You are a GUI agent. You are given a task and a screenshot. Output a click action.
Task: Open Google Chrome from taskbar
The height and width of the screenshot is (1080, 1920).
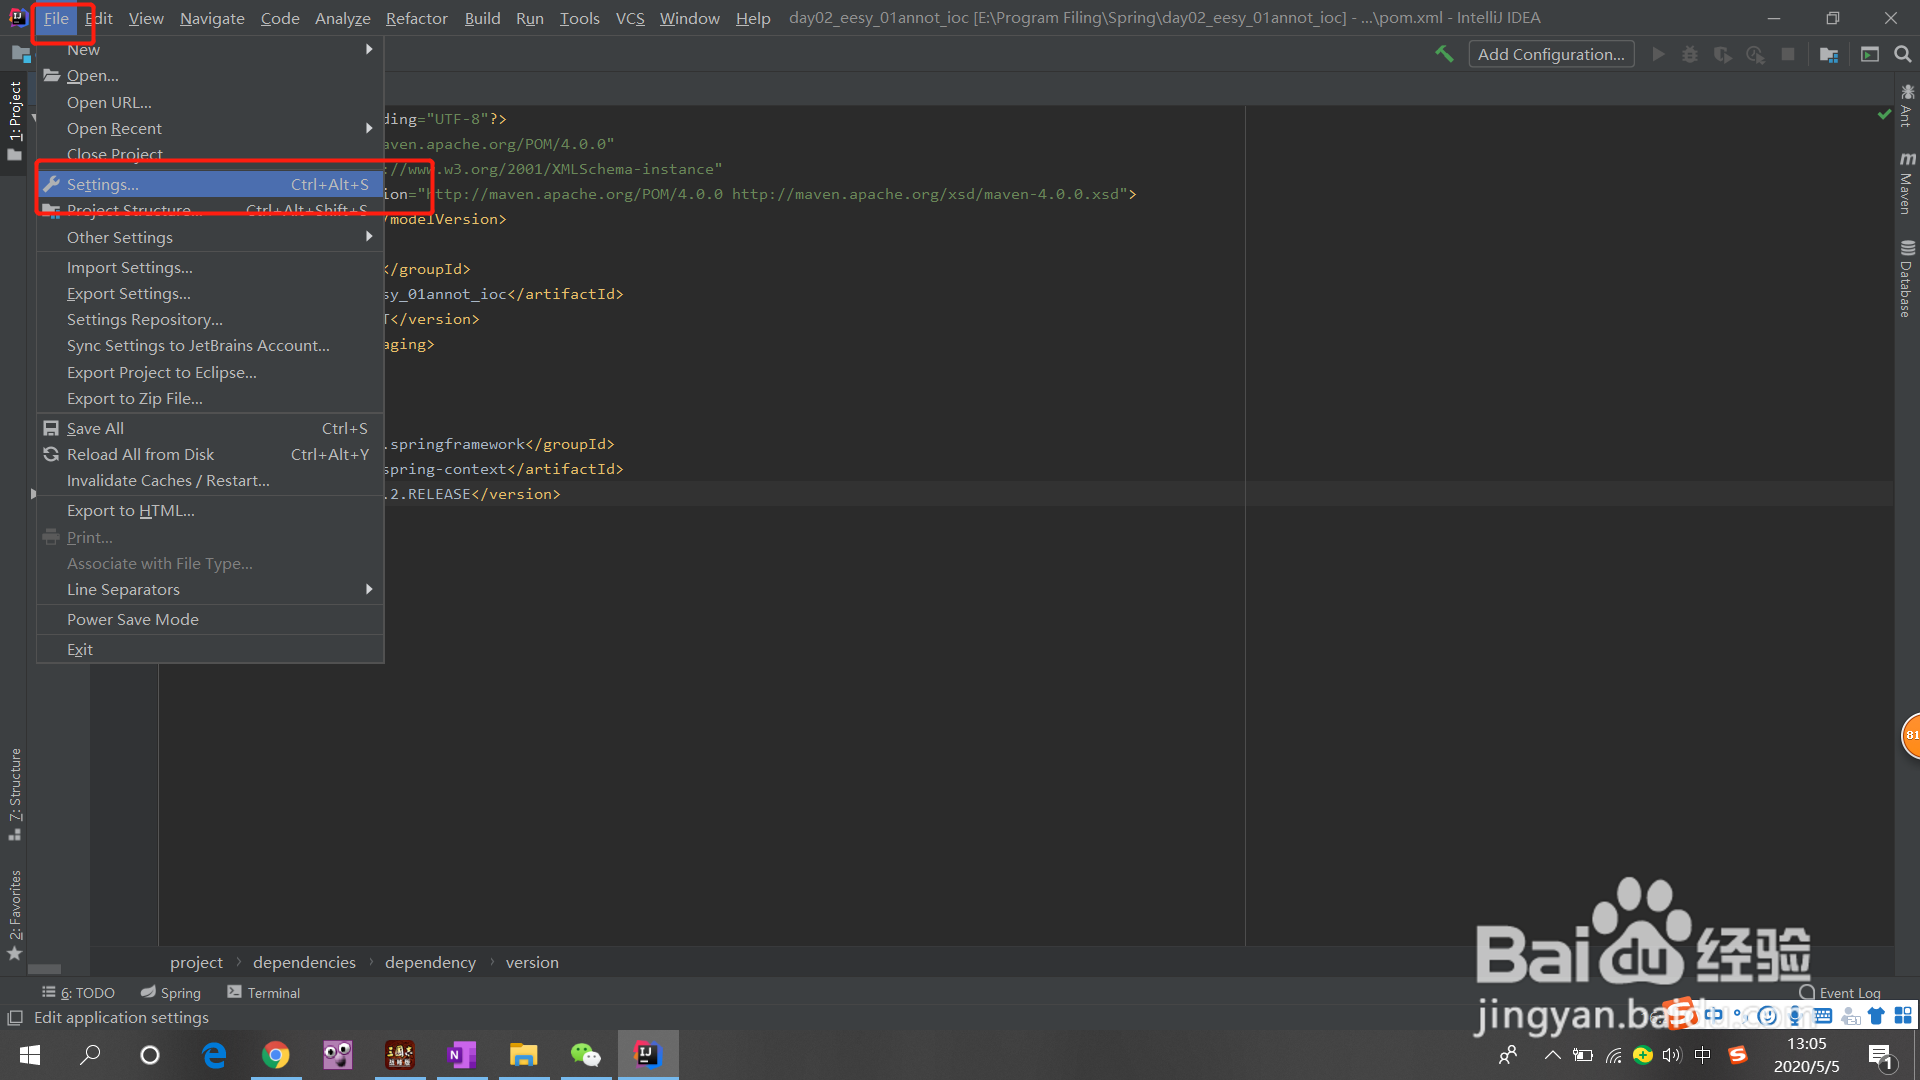coord(276,1054)
